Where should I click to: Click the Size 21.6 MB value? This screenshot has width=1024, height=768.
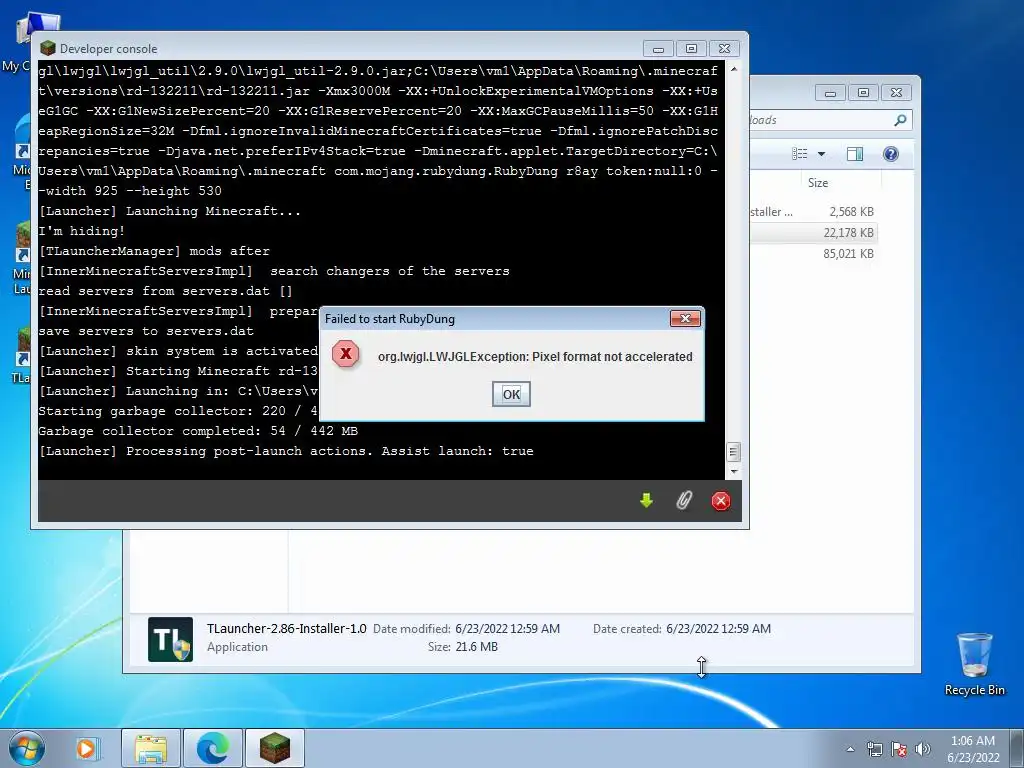click(477, 647)
